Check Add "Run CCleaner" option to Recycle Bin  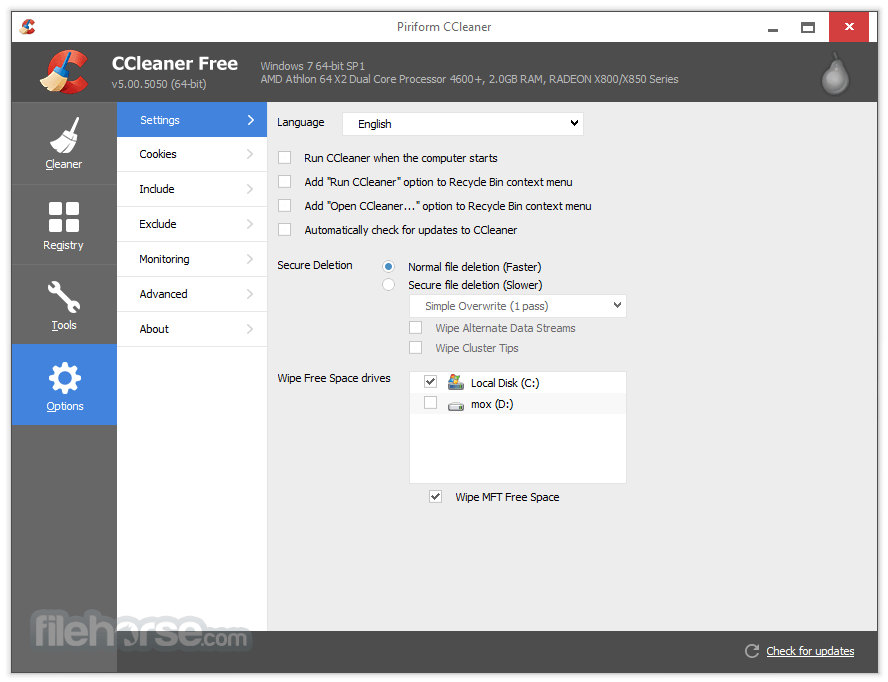[x=284, y=181]
